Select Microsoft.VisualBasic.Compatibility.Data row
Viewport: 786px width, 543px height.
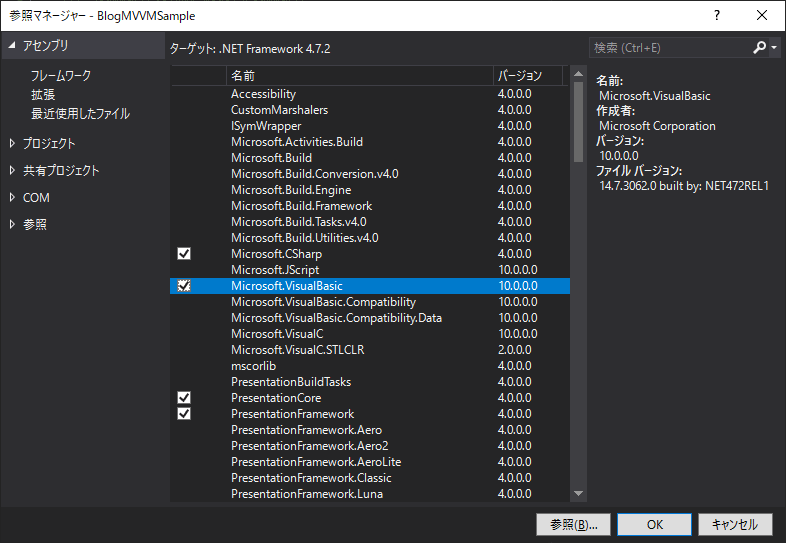click(x=370, y=318)
